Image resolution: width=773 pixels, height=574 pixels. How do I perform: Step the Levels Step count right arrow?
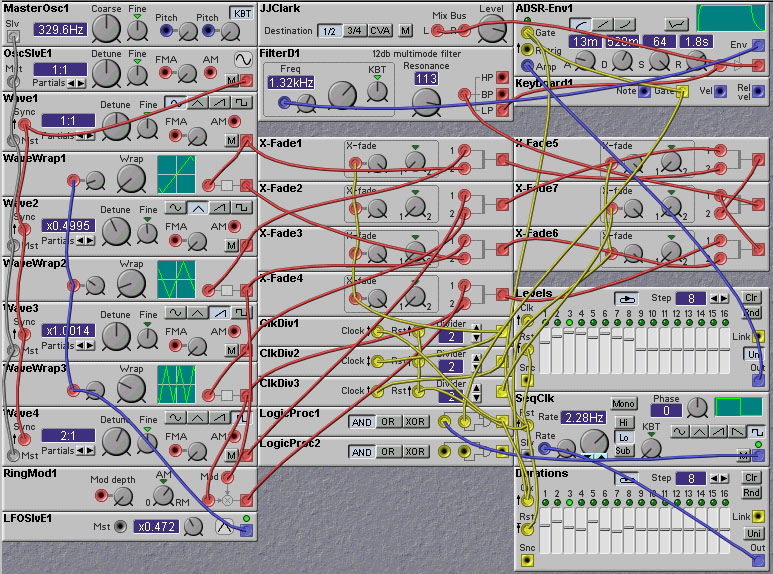(725, 298)
